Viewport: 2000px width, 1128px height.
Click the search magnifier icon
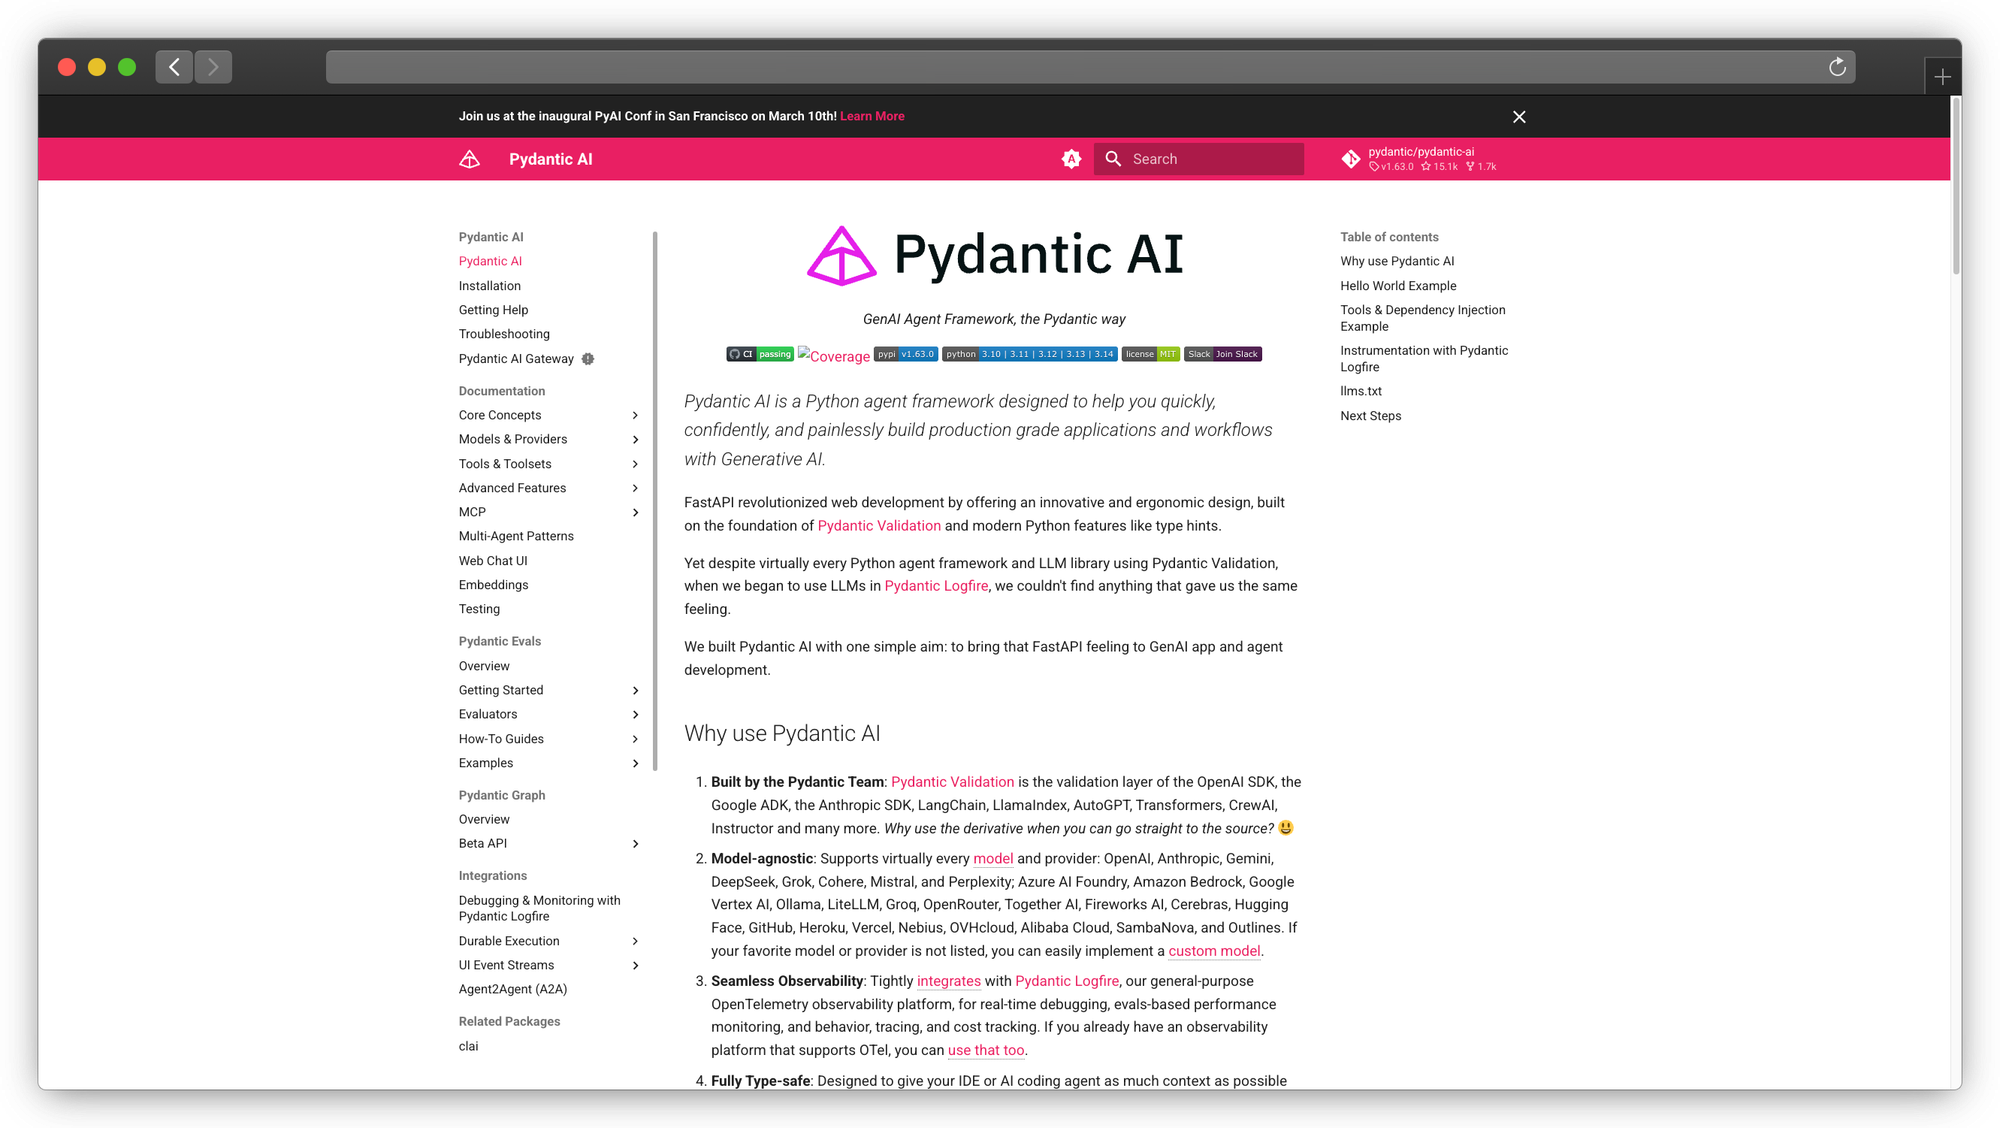click(x=1113, y=159)
